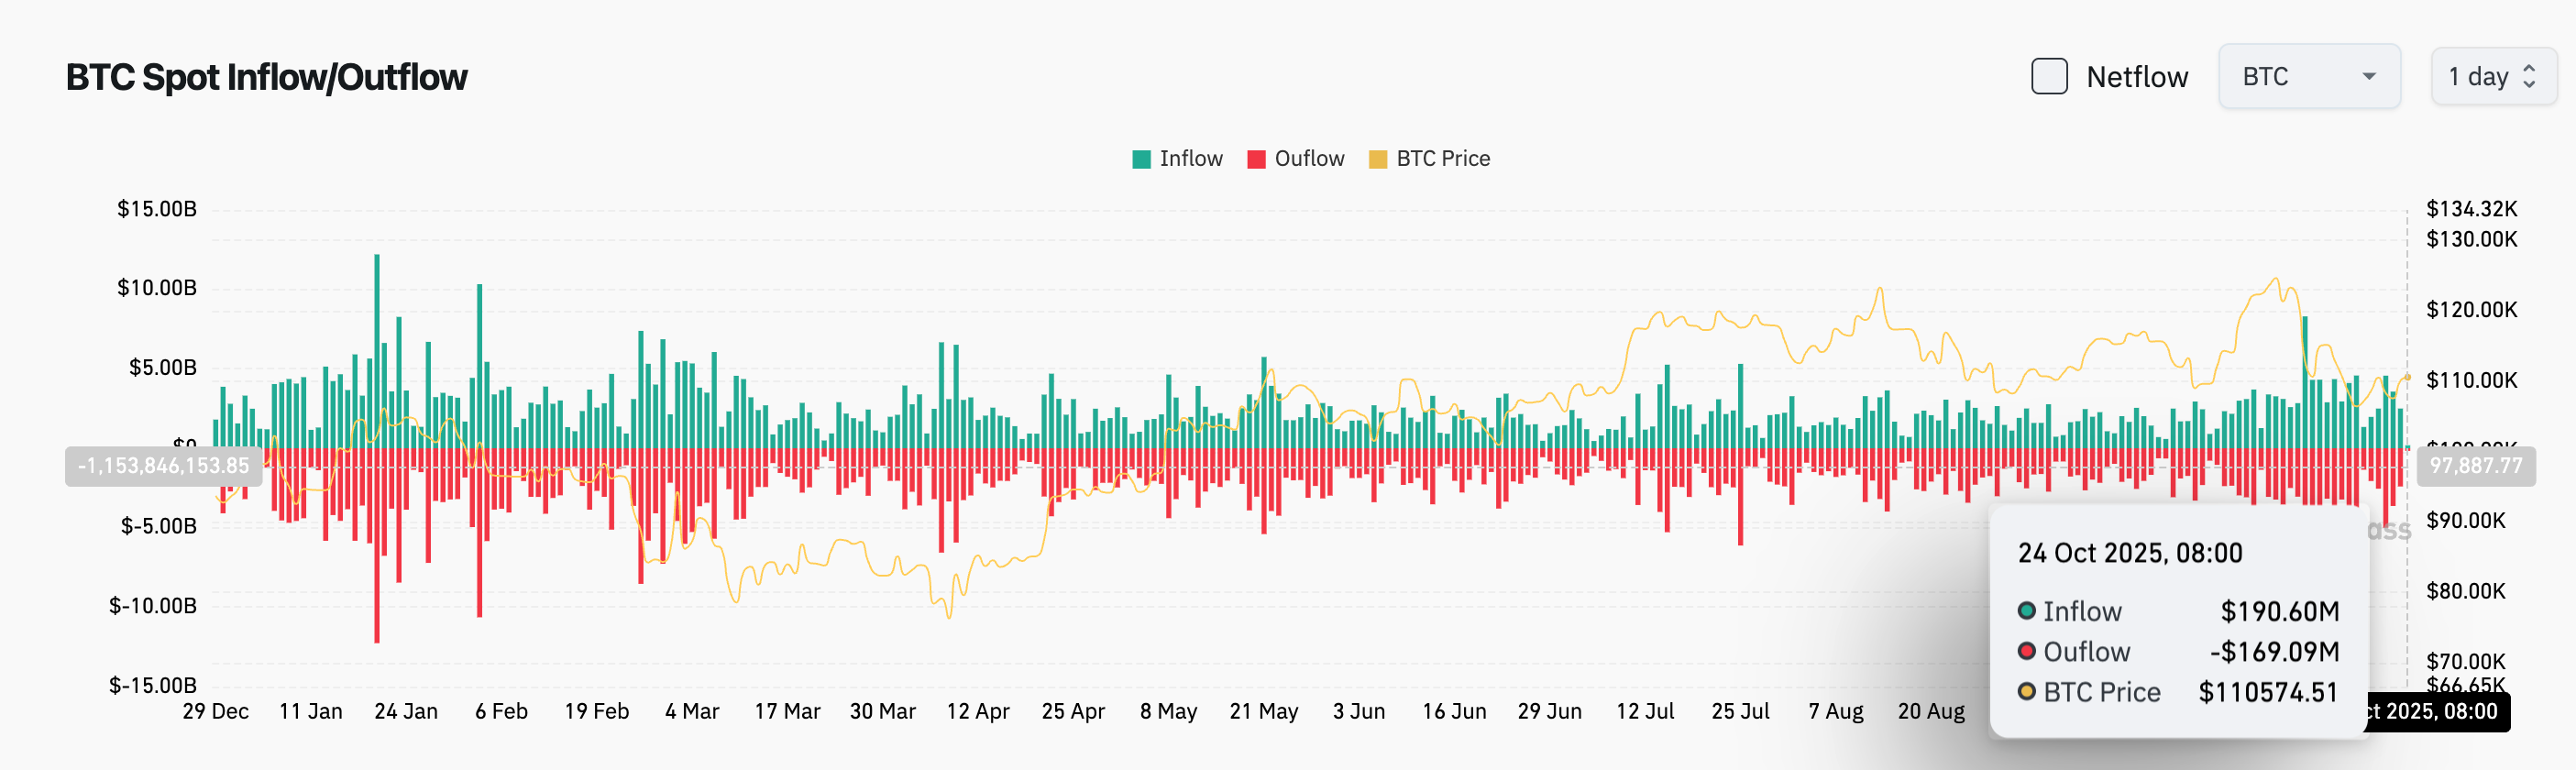Toggle the green Inflow legend swatch
Viewport: 2576px width, 770px height.
coord(1141,159)
